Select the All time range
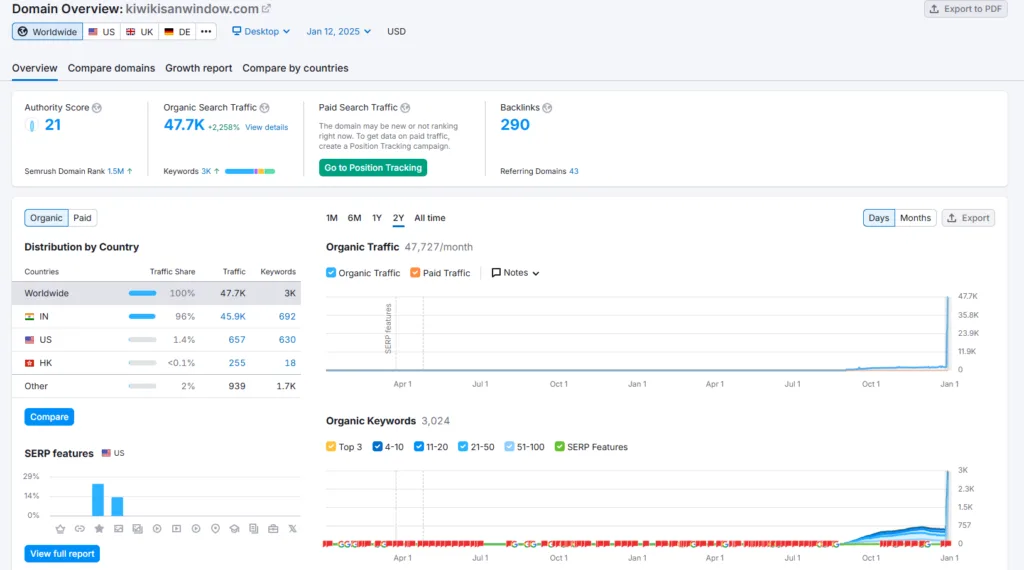1024x570 pixels. tap(430, 218)
